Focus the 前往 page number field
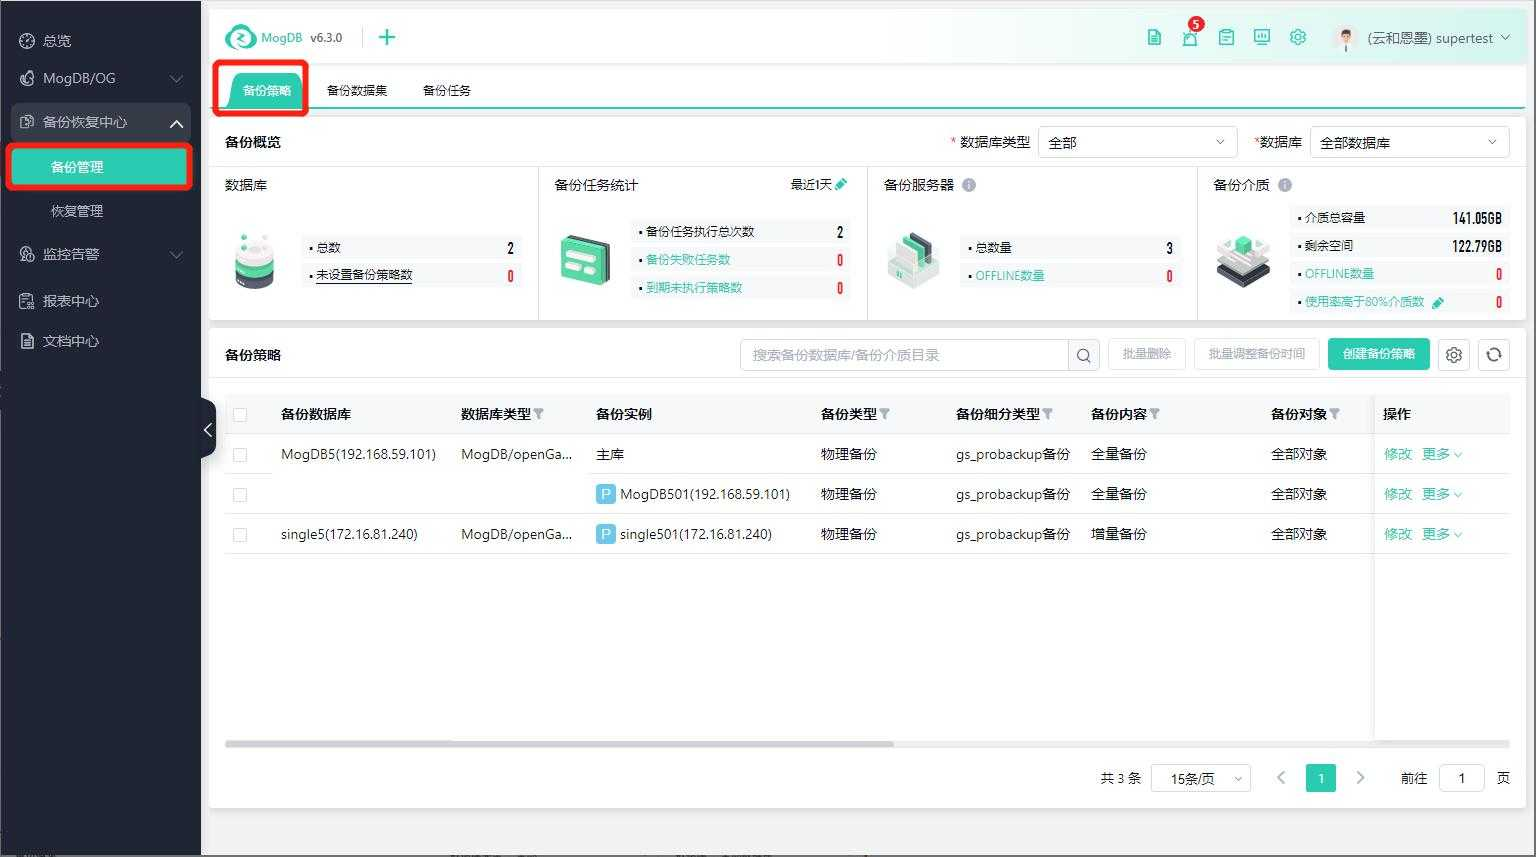Screen dimensions: 1536x857 (1461, 778)
